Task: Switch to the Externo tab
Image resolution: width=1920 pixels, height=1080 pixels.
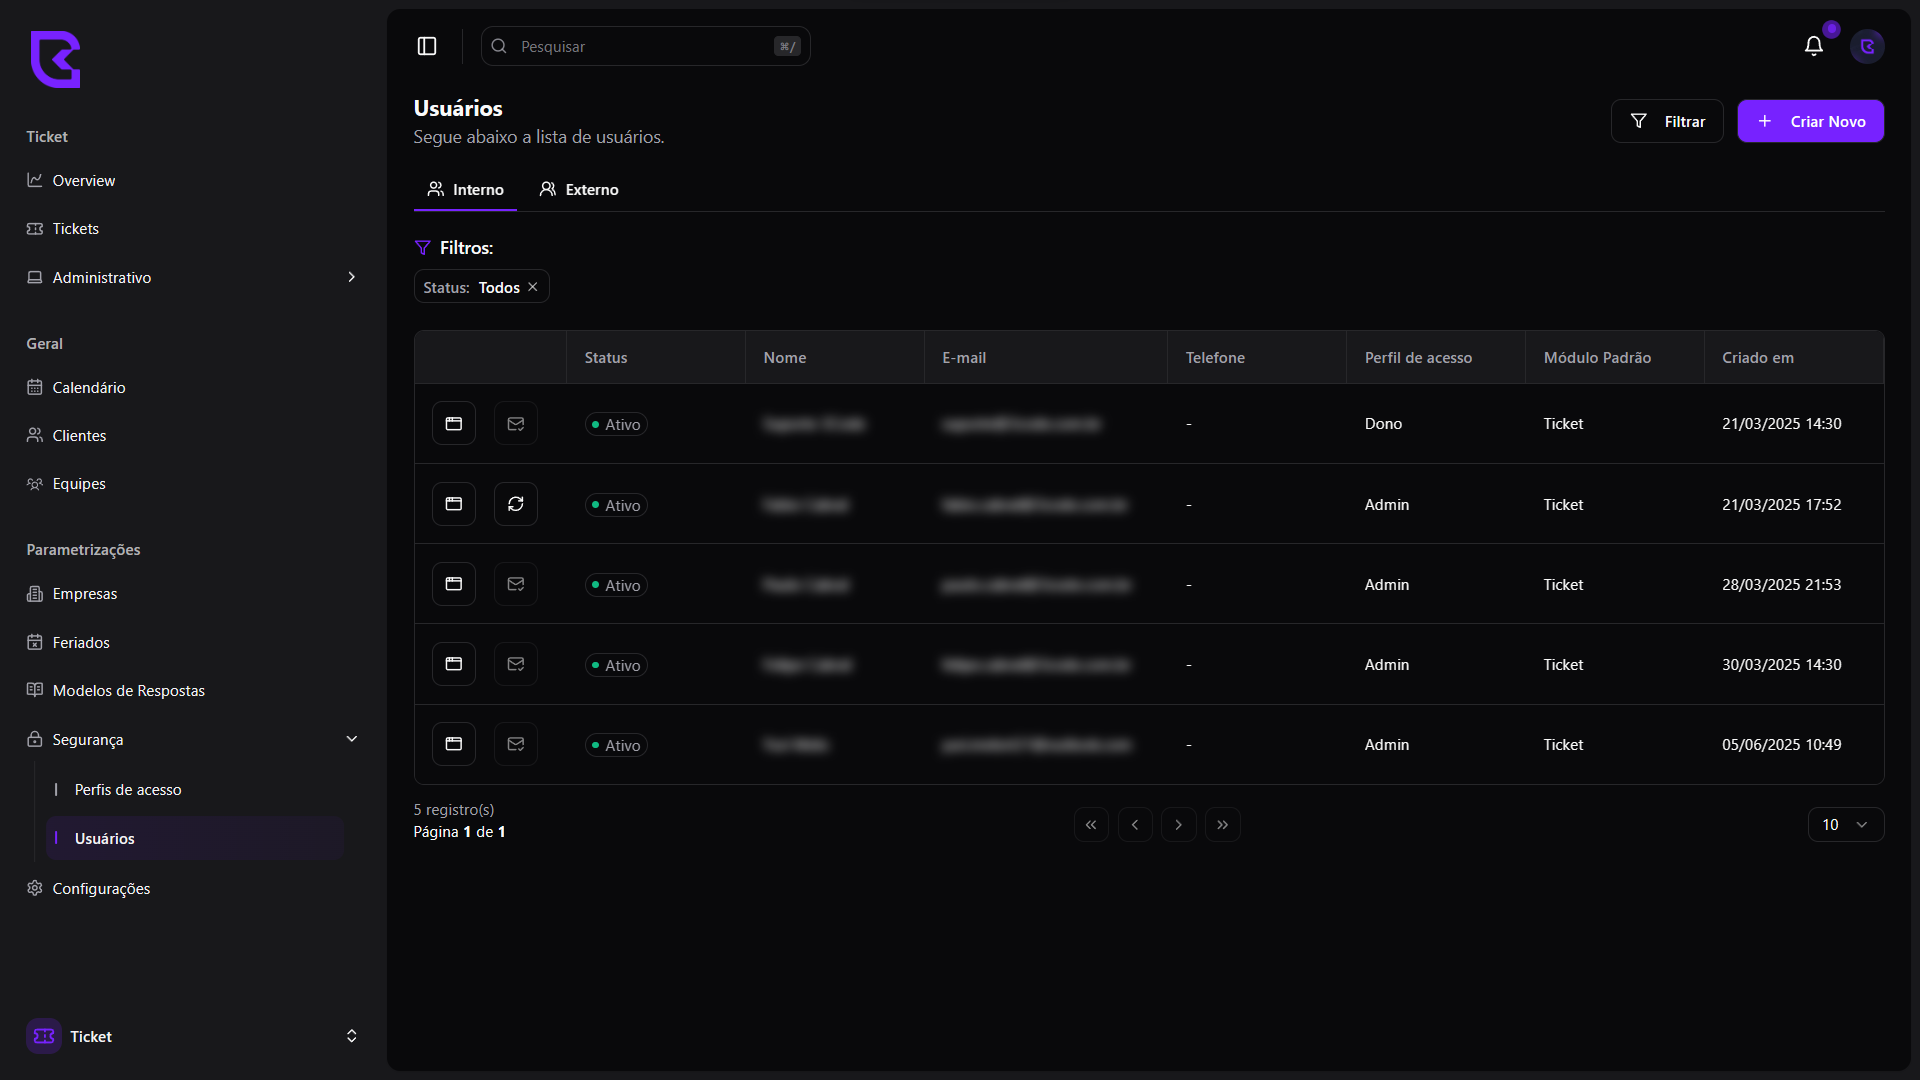Action: [579, 190]
